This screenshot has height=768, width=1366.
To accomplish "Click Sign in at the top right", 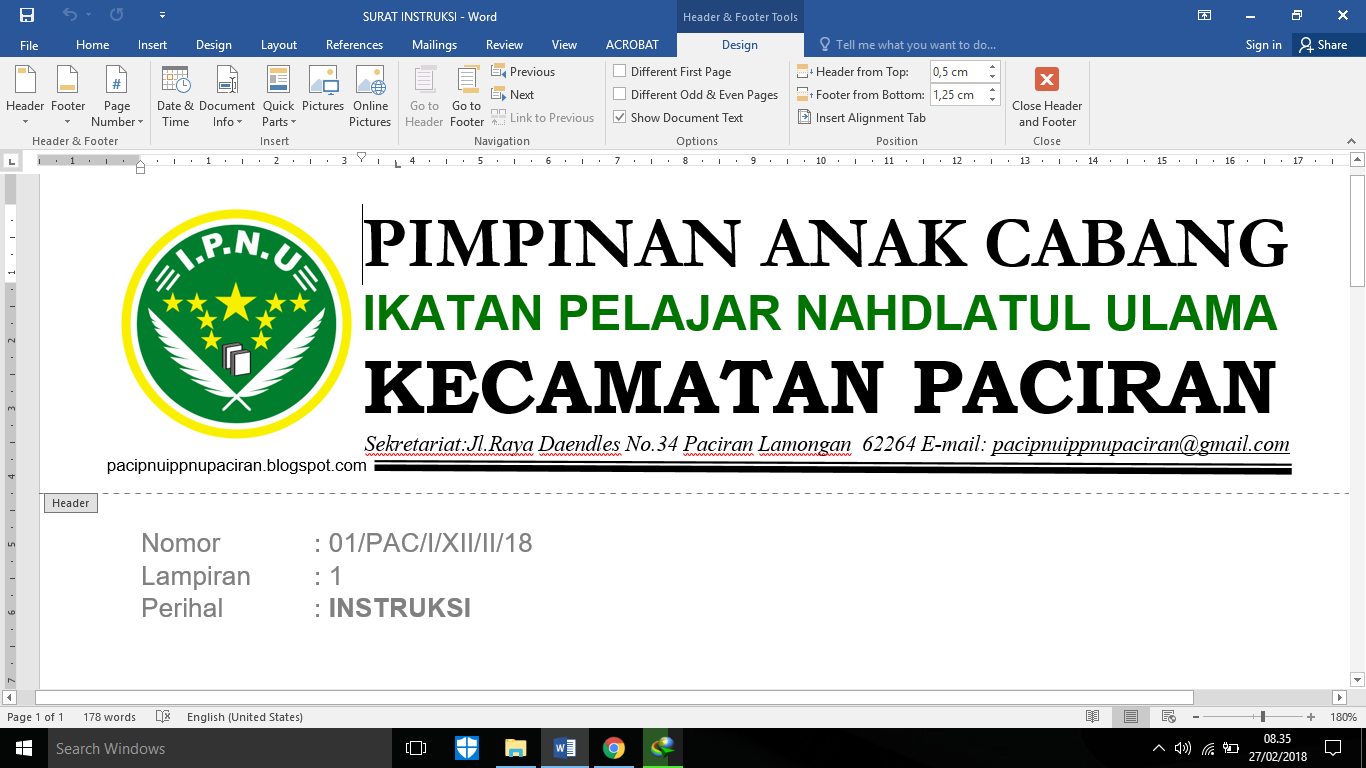I will 1263,45.
